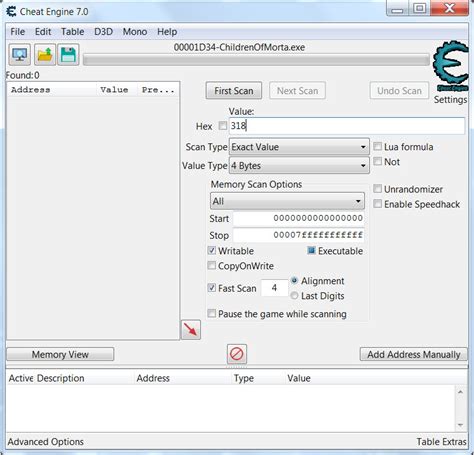Minimize the Cheat Engine window
This screenshot has width=474, height=455.
click(x=397, y=9)
